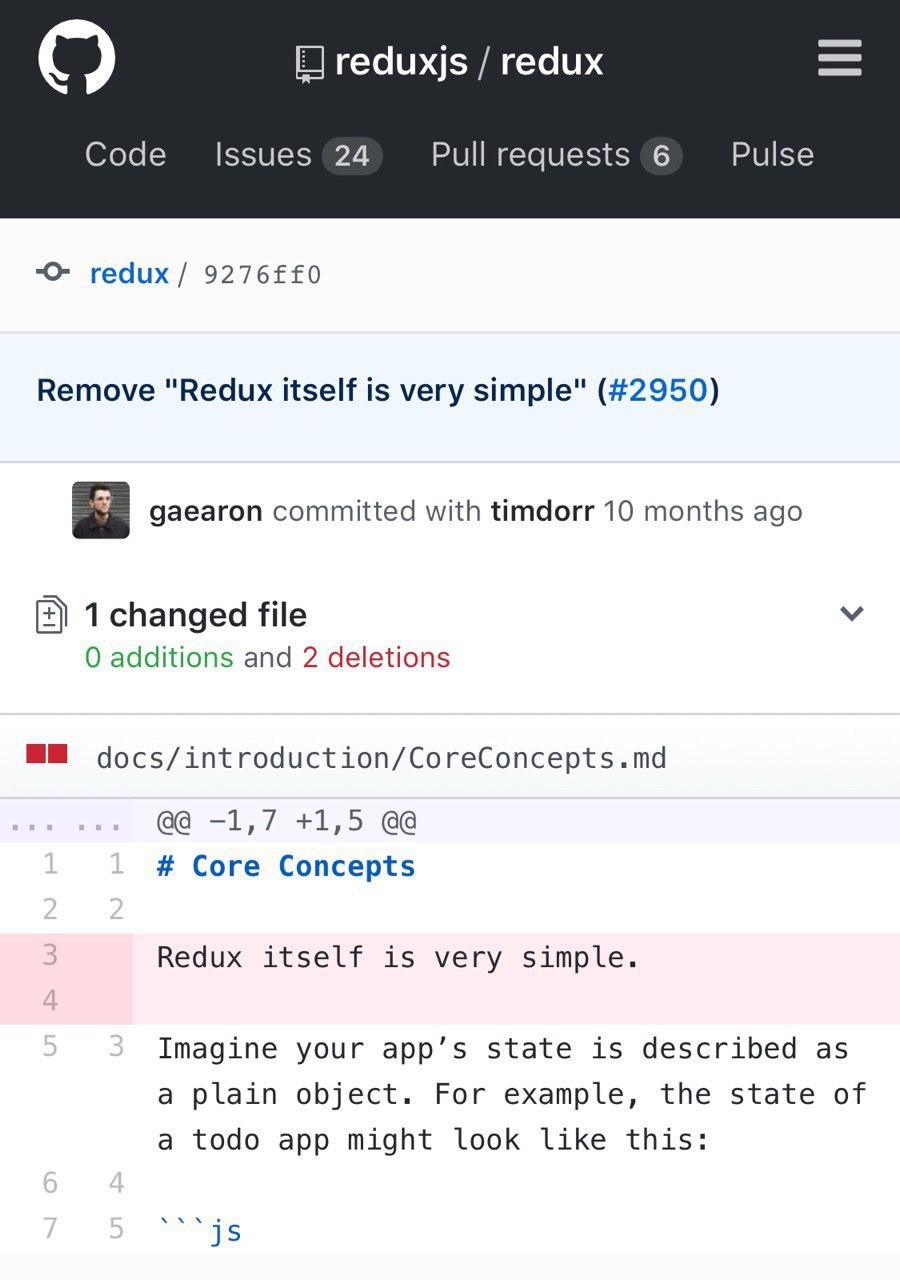Screen dimensions: 900x1280
Task: View gaearon's profile link
Action: (x=206, y=511)
